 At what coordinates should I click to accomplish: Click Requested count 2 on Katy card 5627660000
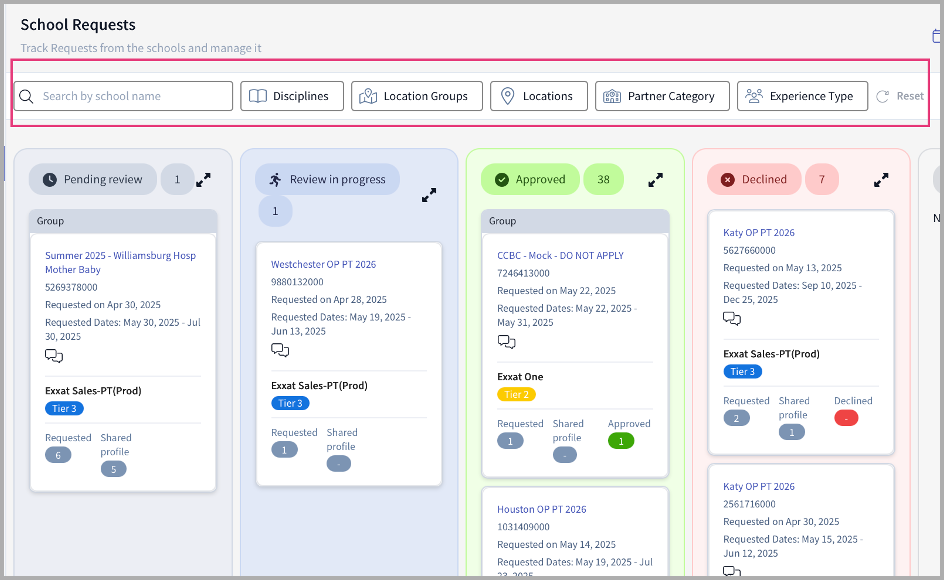[x=736, y=418]
